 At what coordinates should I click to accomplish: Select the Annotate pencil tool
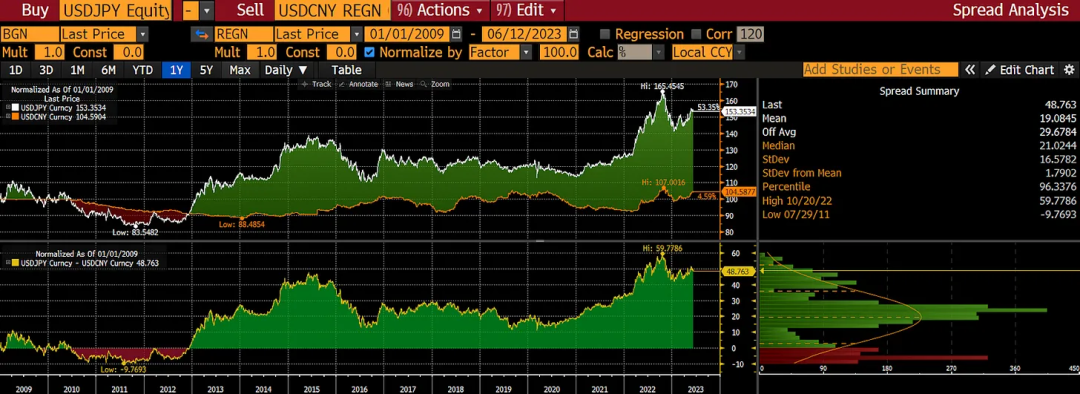358,84
